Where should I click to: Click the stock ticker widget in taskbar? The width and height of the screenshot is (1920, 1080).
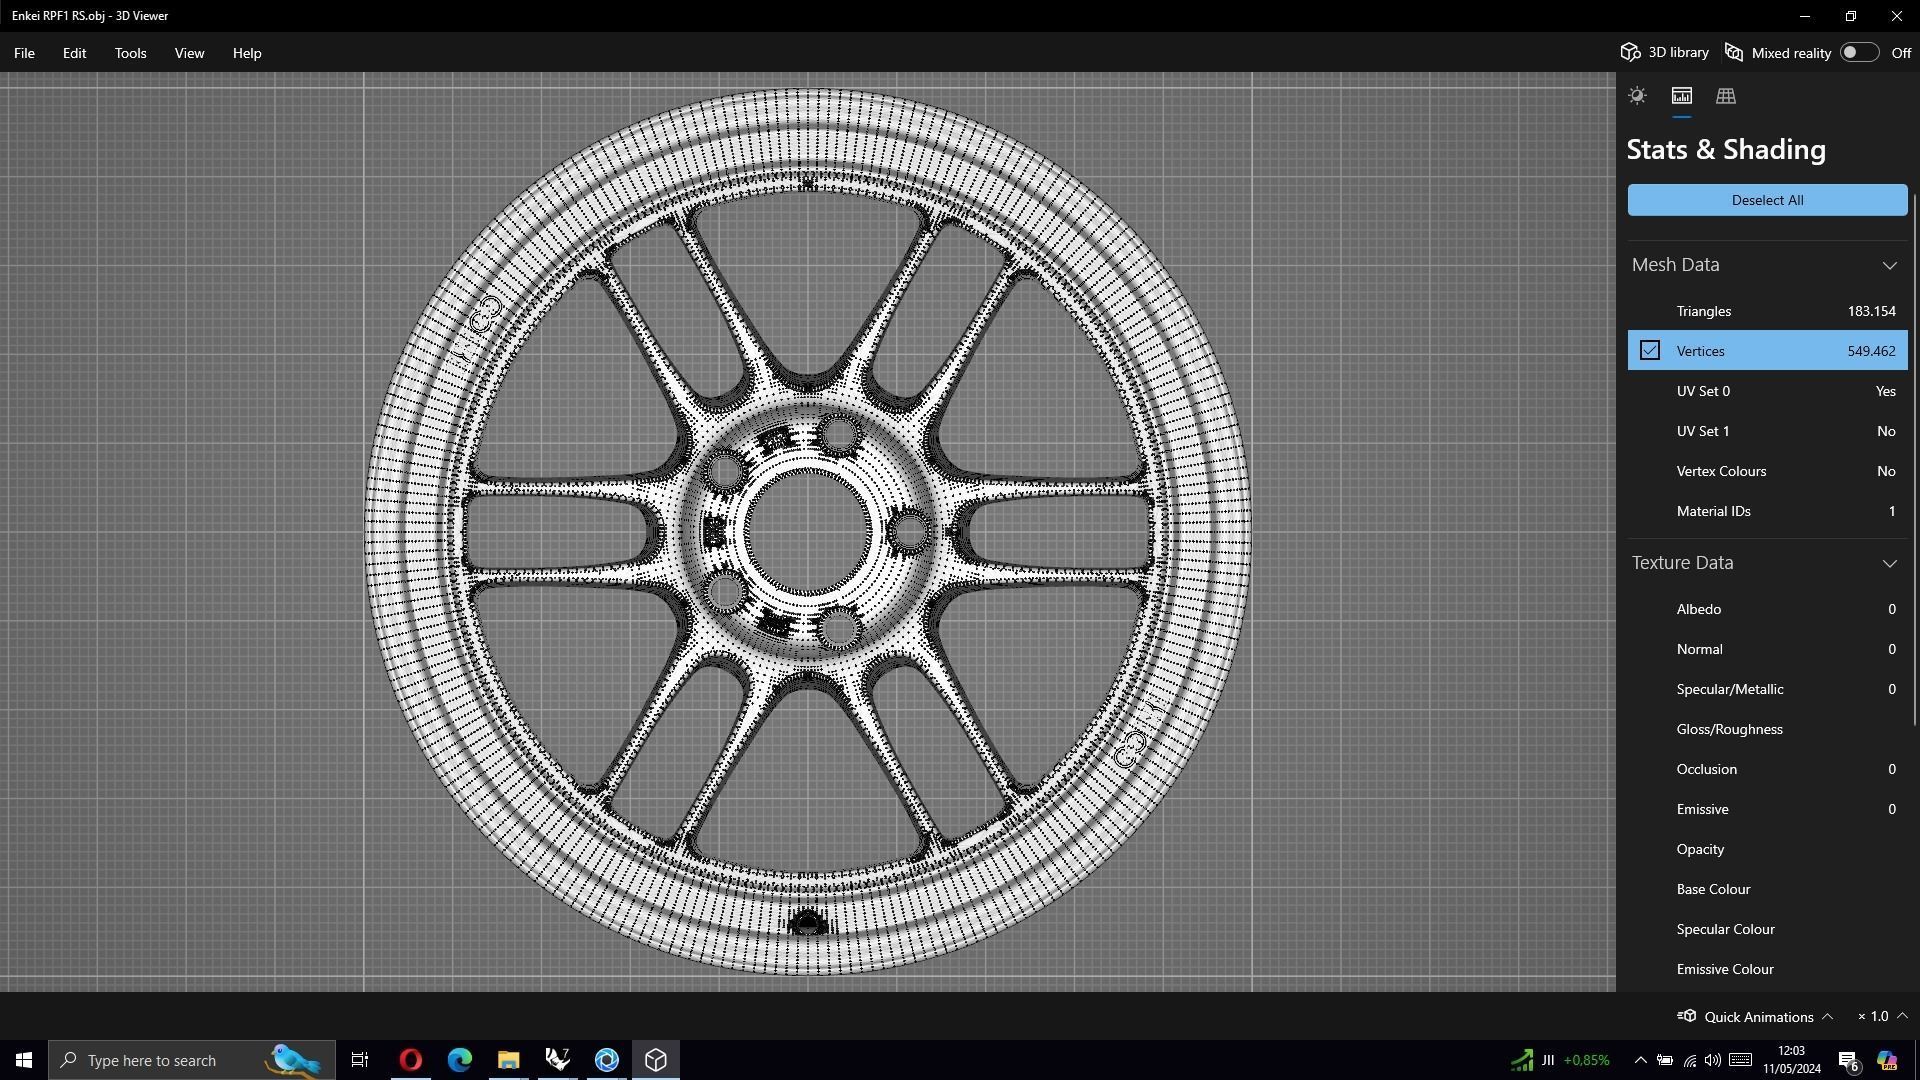1560,1060
